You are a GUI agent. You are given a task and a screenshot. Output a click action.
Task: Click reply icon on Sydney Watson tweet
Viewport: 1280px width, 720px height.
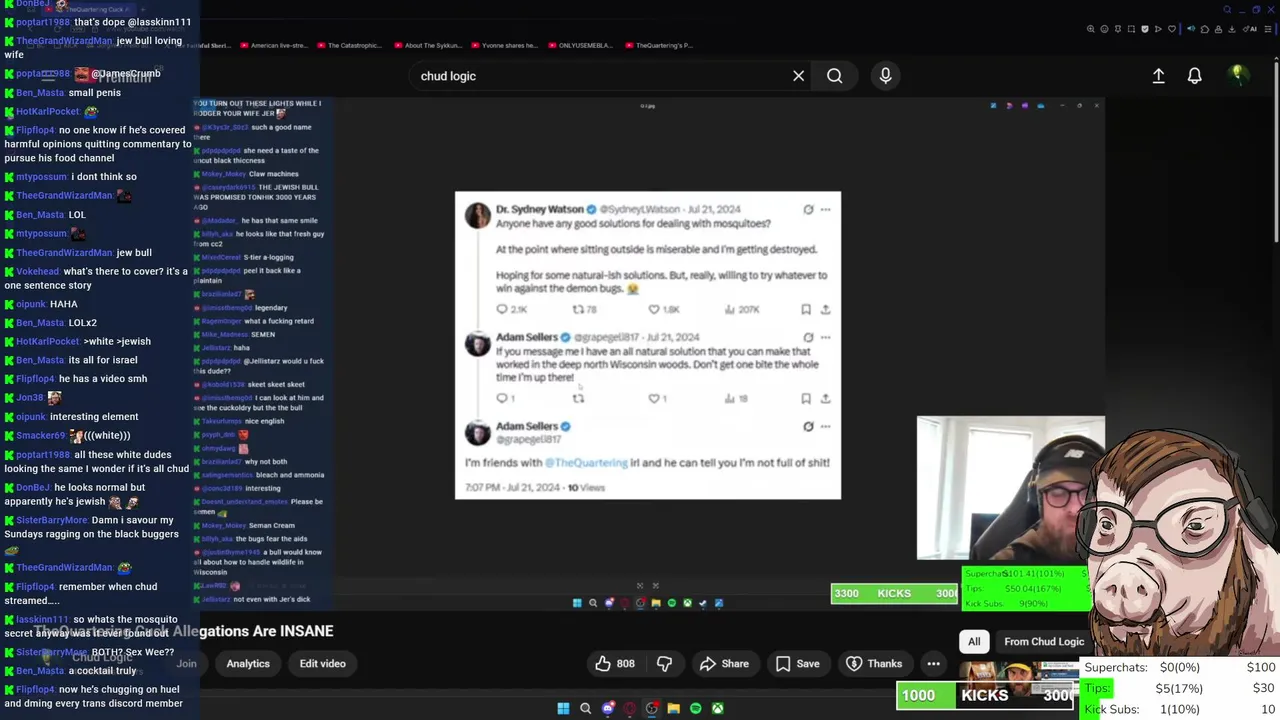(502, 310)
